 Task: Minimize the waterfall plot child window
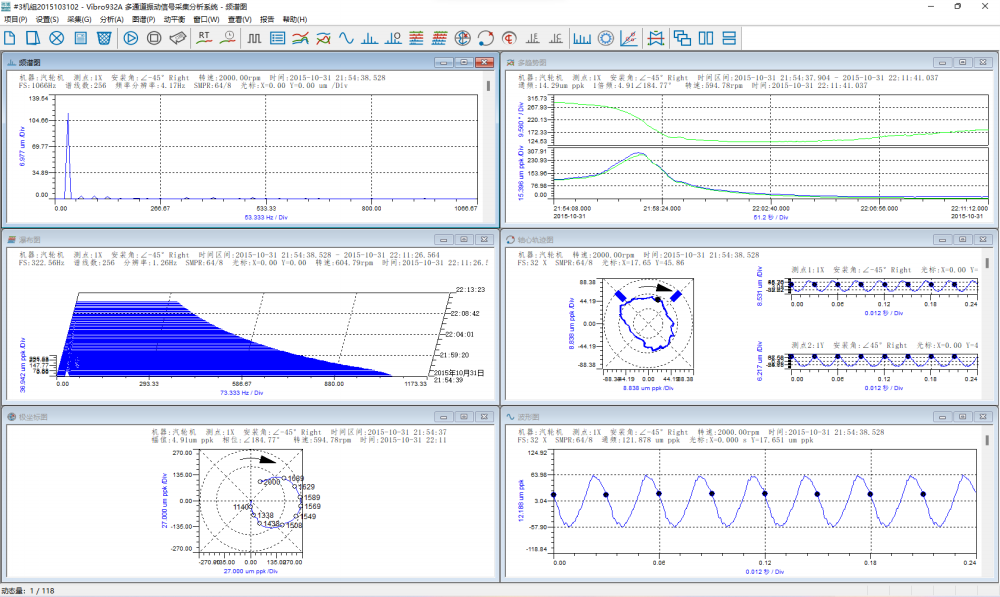(x=444, y=240)
